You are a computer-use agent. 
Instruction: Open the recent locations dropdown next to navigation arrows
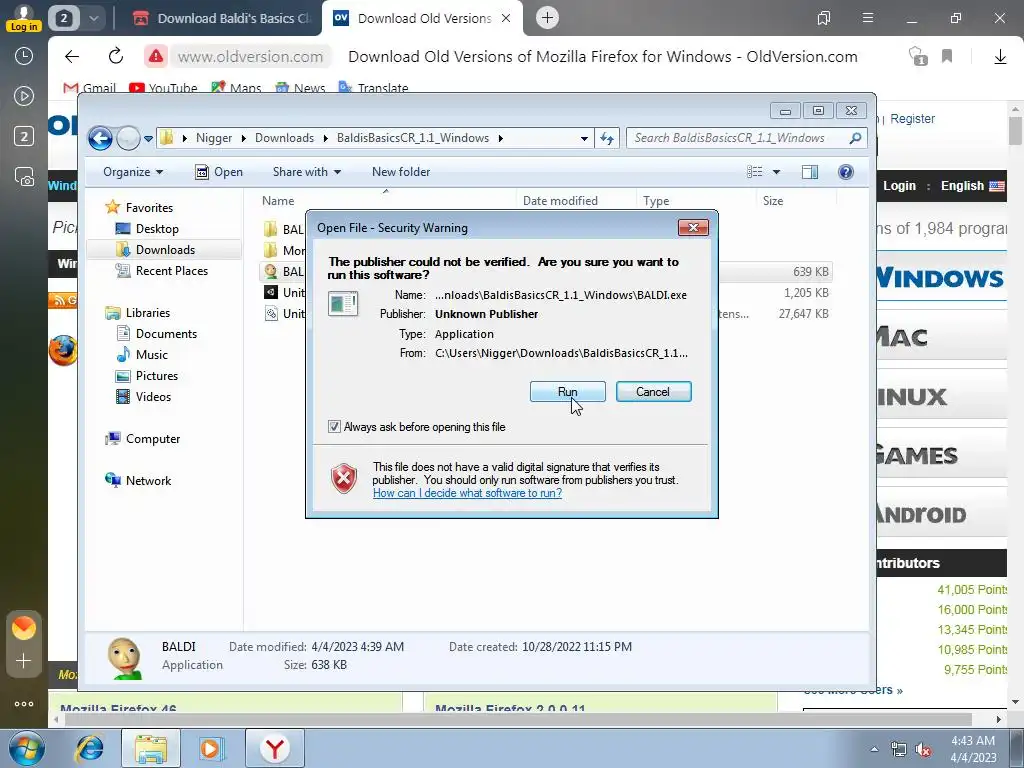148,138
